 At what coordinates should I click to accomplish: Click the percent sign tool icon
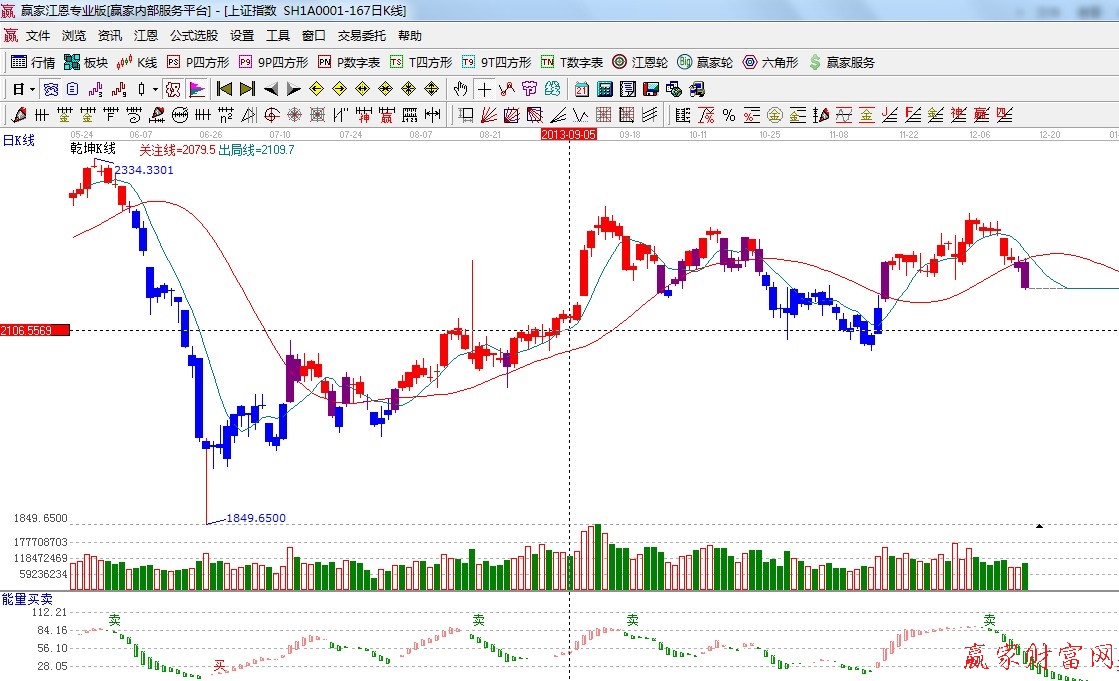[x=729, y=114]
